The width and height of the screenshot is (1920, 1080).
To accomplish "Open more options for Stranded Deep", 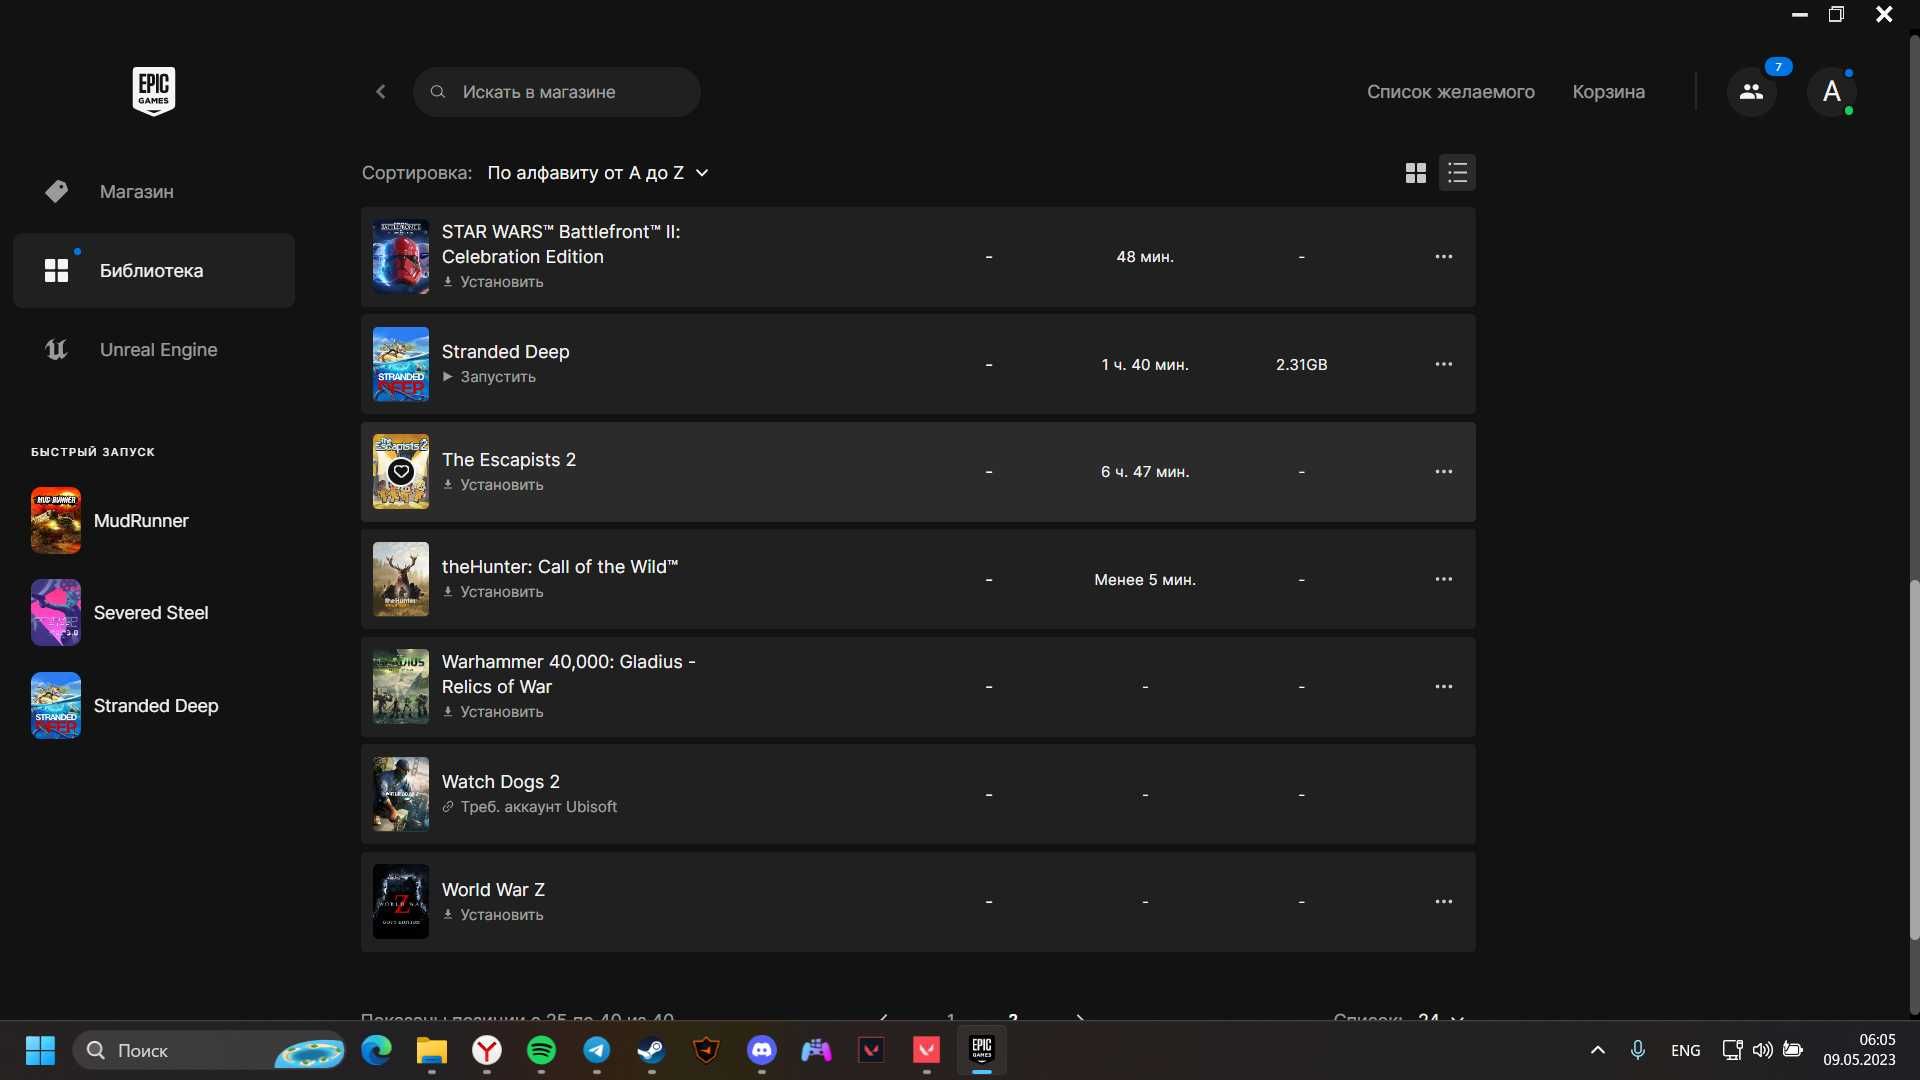I will [x=1444, y=364].
